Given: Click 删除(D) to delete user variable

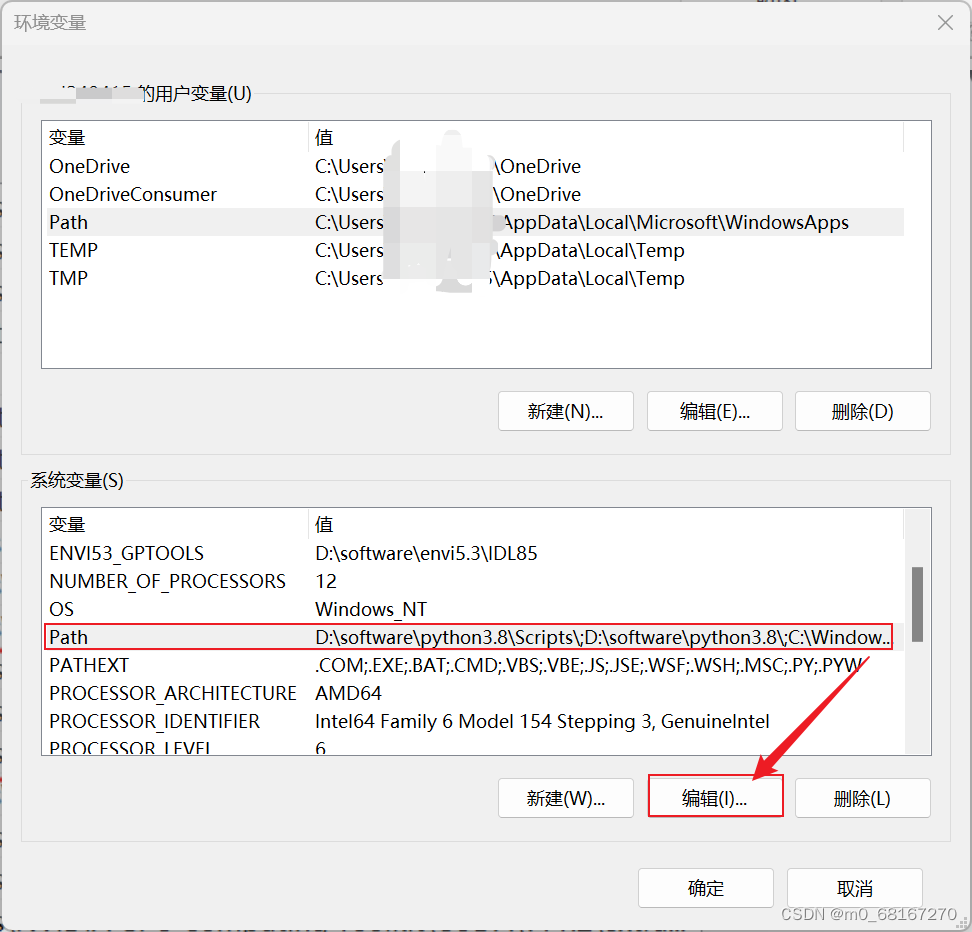Looking at the screenshot, I should click(x=862, y=411).
